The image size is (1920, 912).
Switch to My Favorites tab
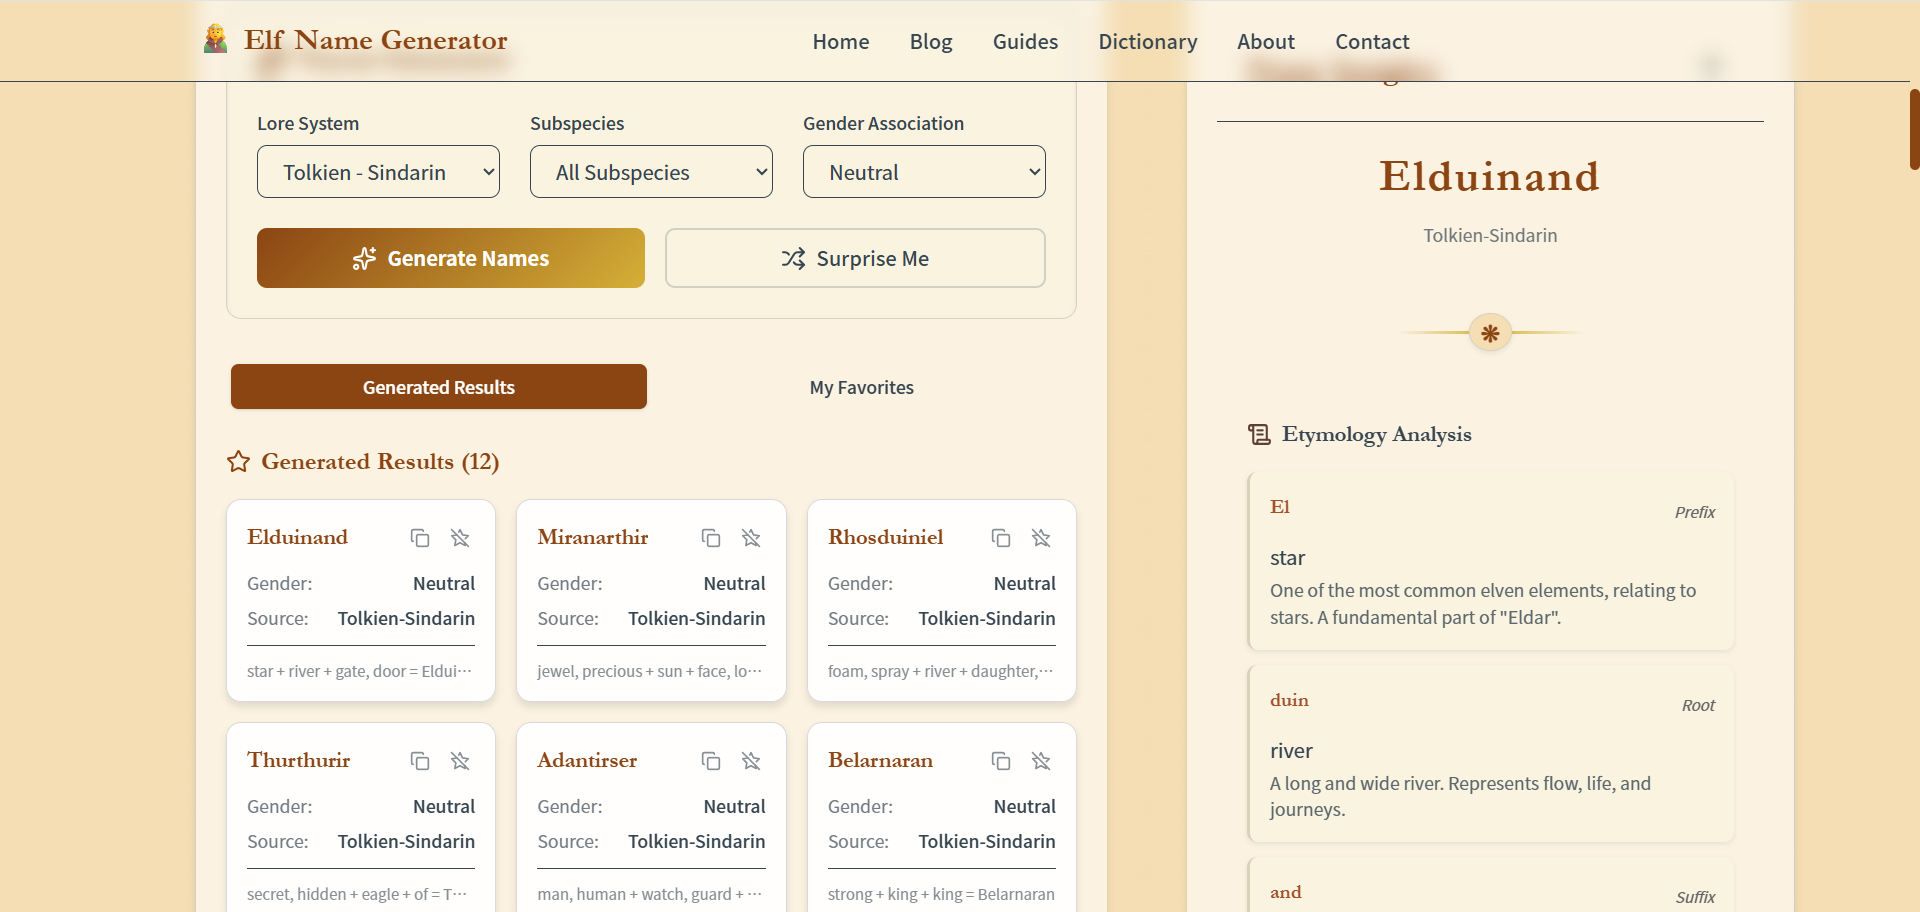(x=862, y=387)
